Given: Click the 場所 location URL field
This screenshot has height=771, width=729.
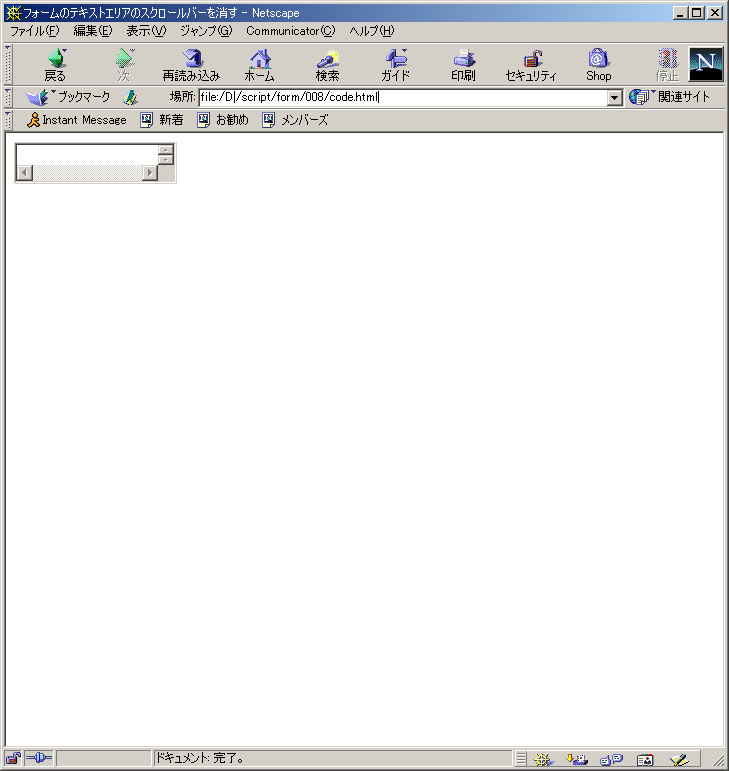Looking at the screenshot, I should click(x=403, y=97).
